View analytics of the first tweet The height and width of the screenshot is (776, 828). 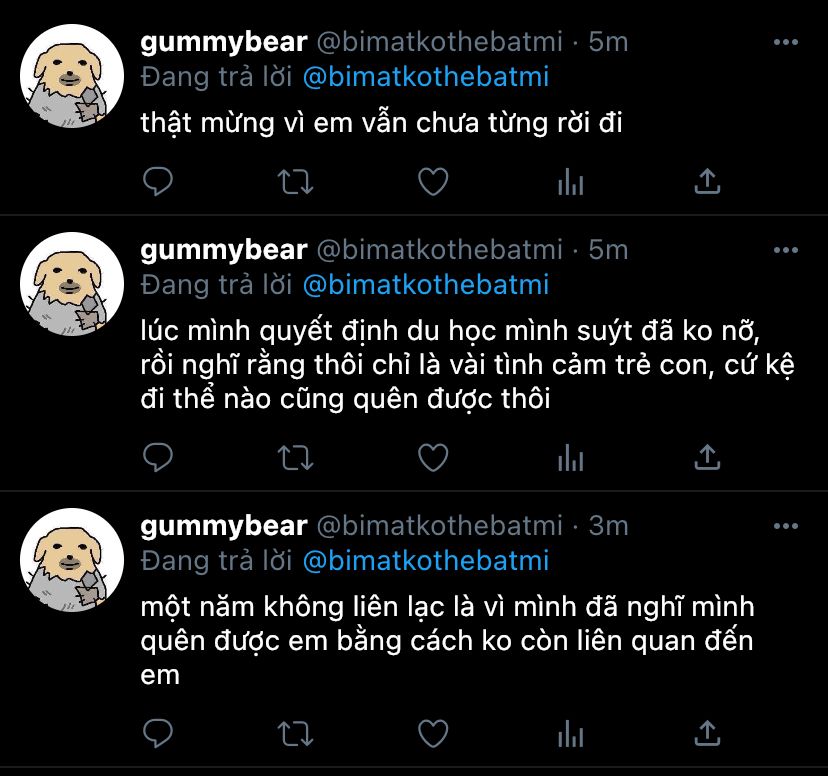tap(570, 182)
